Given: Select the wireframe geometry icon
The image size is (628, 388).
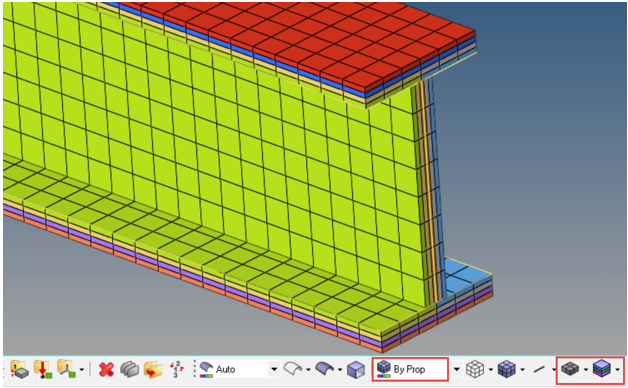Looking at the screenshot, I should 293,368.
